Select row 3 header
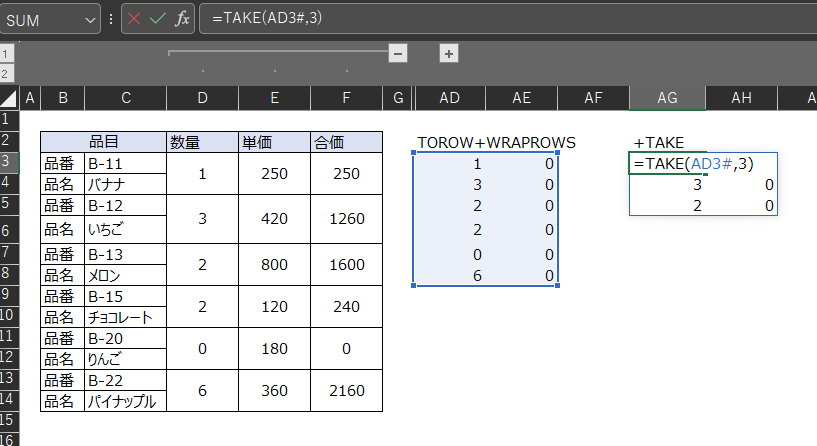This screenshot has width=817, height=446. (7, 161)
